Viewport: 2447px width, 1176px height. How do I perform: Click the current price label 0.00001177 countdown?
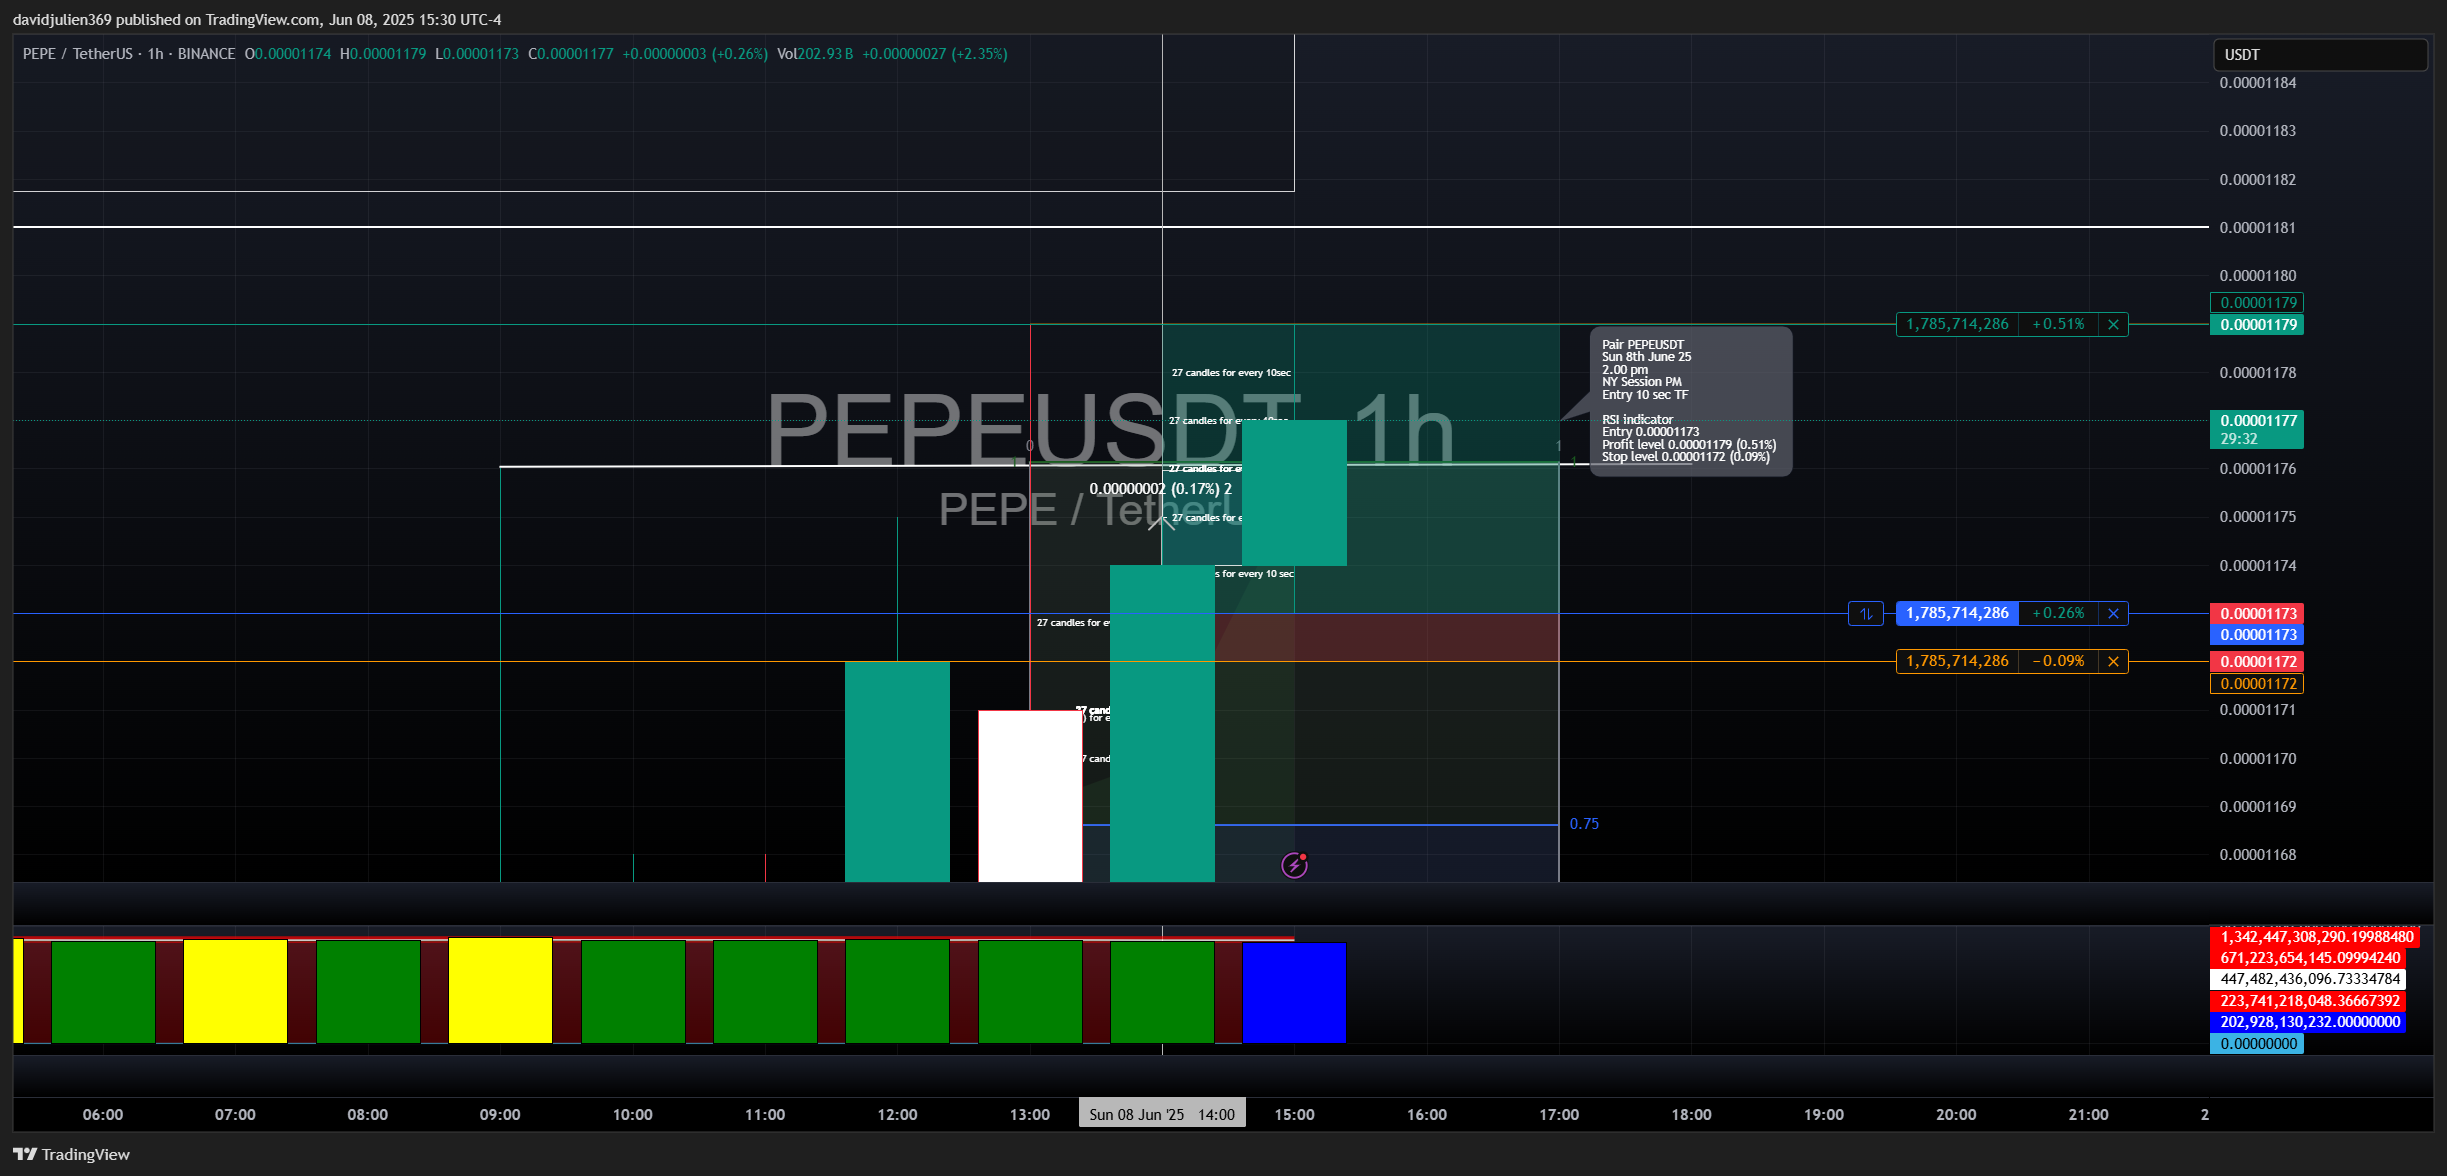(x=2257, y=429)
